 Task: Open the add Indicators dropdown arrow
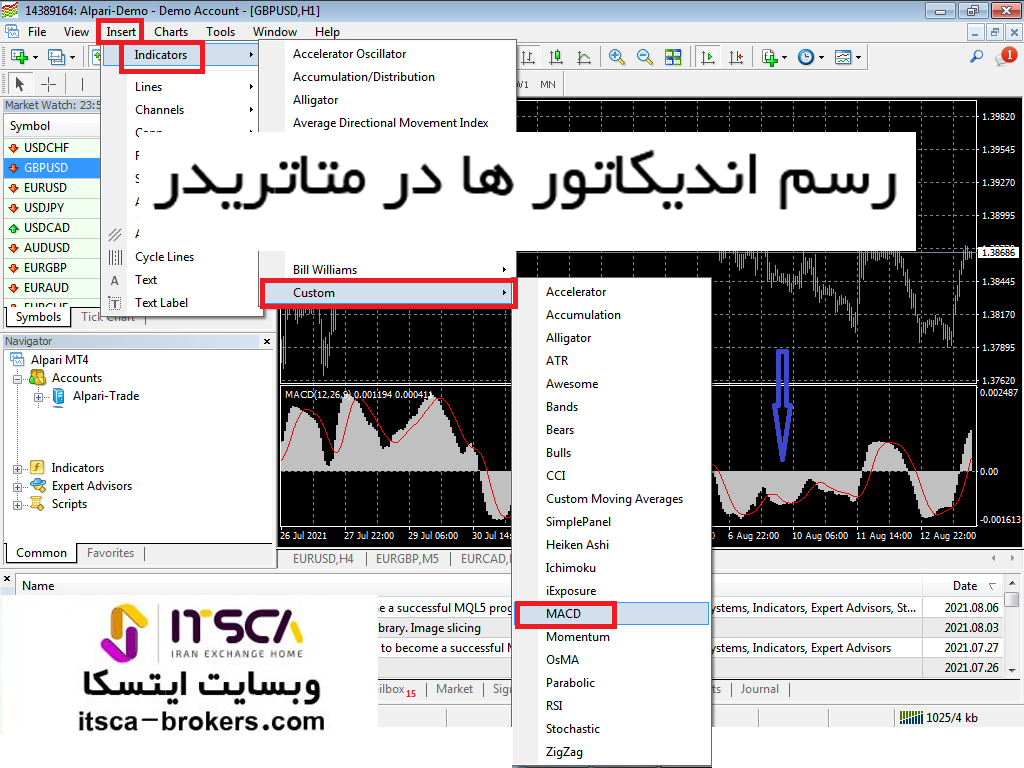click(784, 57)
